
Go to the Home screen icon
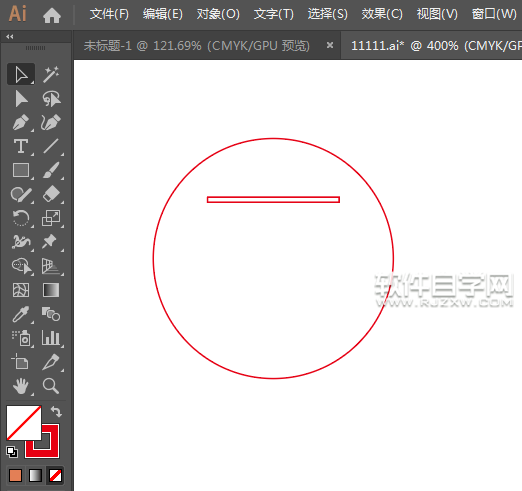(52, 15)
